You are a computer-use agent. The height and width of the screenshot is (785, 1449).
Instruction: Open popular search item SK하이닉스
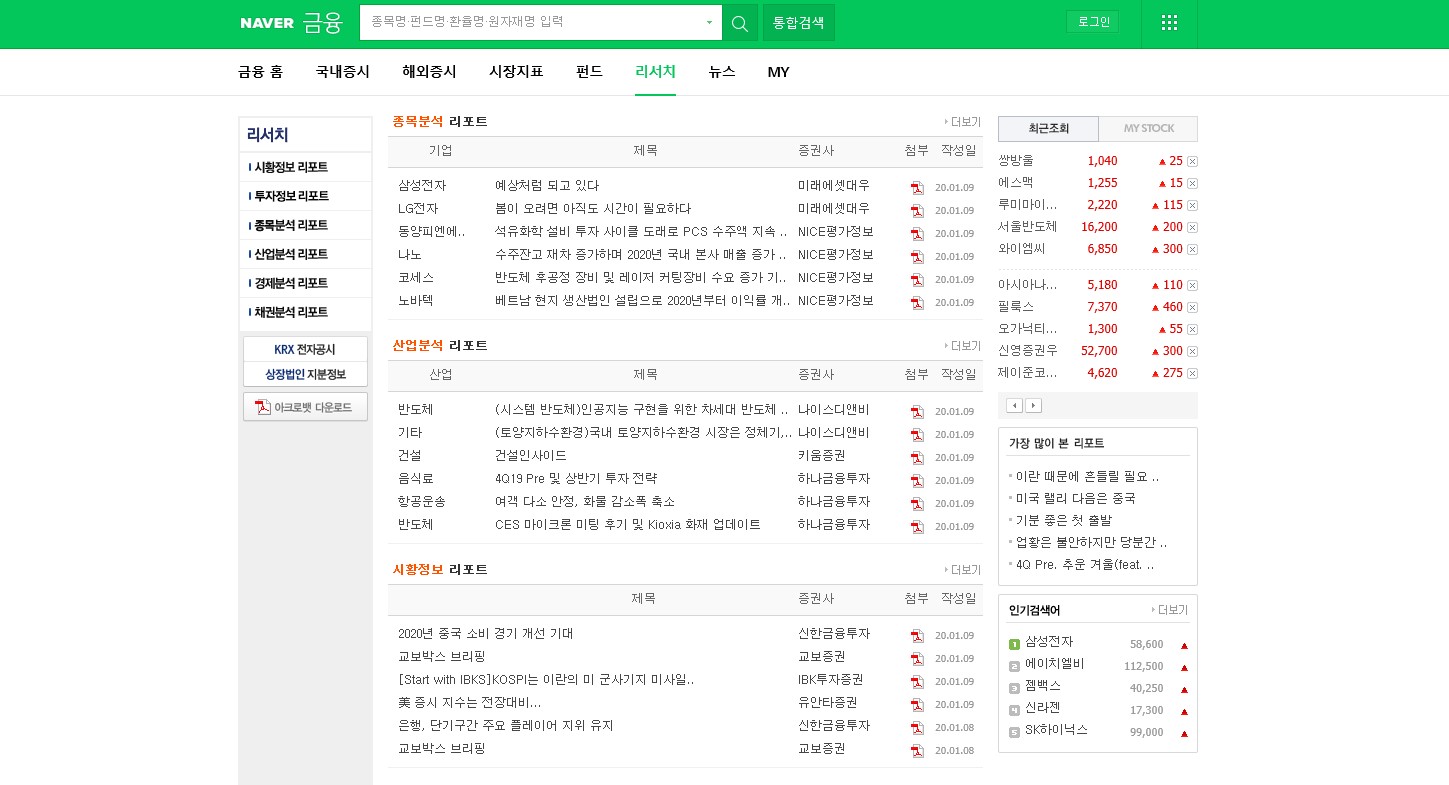coord(1056,730)
